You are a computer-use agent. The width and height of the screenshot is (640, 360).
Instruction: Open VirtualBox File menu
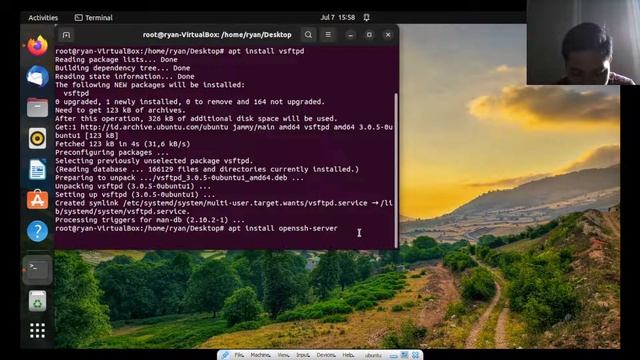coord(239,355)
